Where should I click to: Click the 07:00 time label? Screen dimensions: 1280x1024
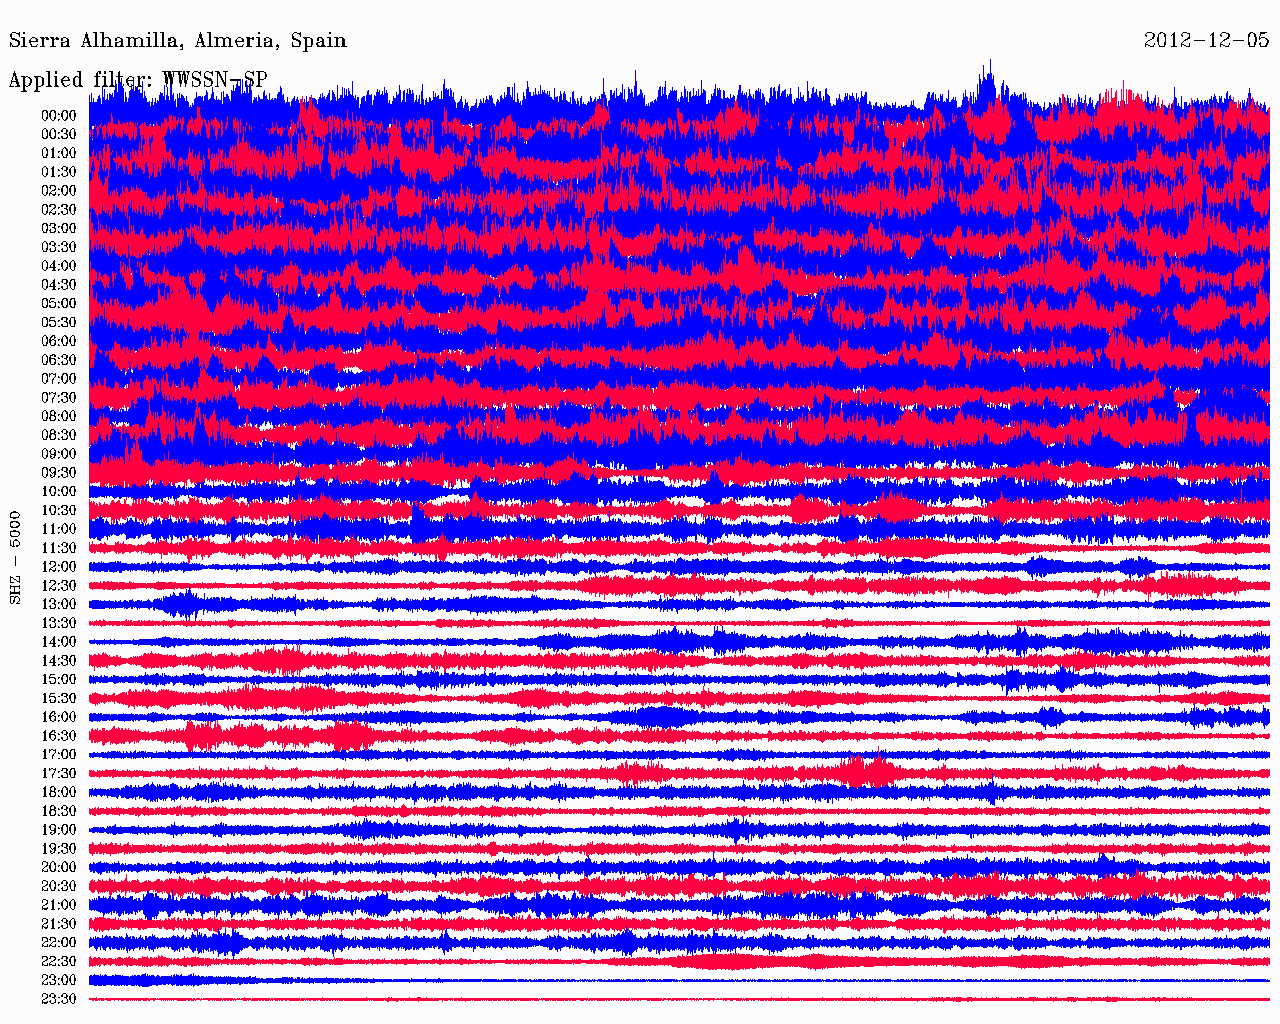coord(59,379)
